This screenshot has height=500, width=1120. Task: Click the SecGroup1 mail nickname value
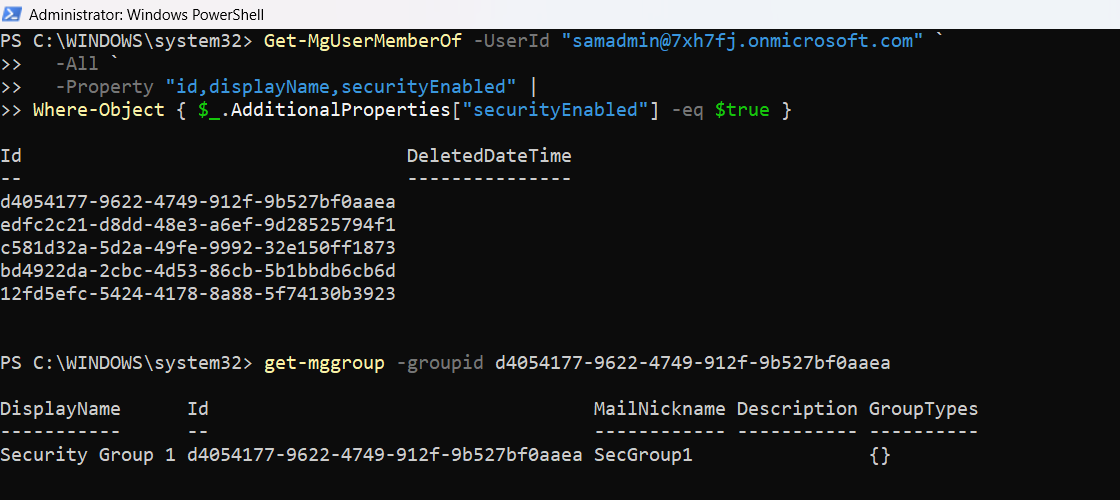coord(643,455)
